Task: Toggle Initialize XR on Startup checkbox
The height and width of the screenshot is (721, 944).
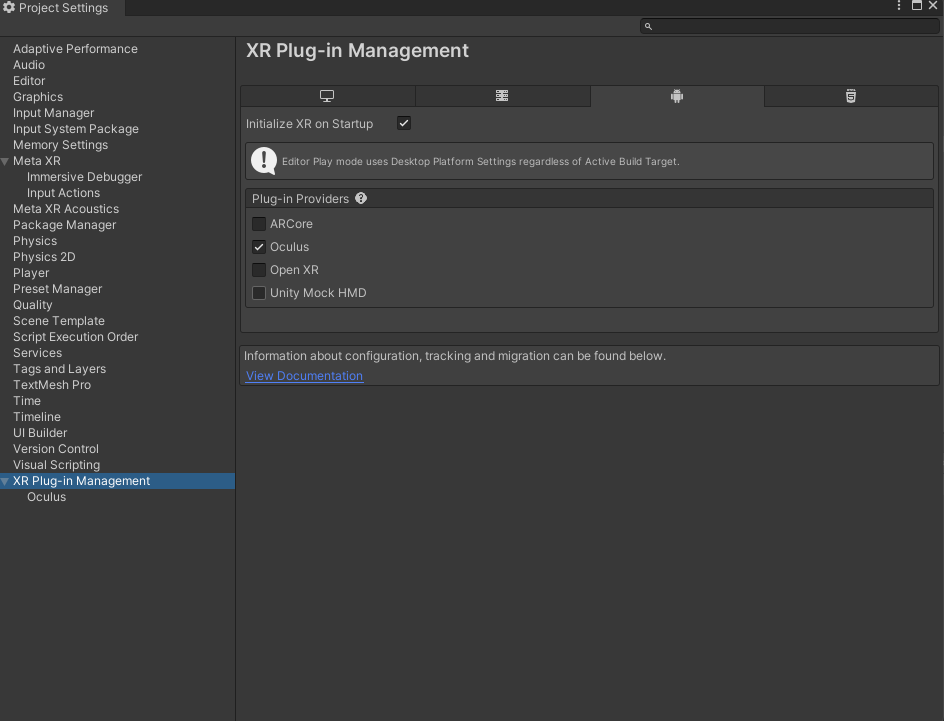Action: point(404,123)
